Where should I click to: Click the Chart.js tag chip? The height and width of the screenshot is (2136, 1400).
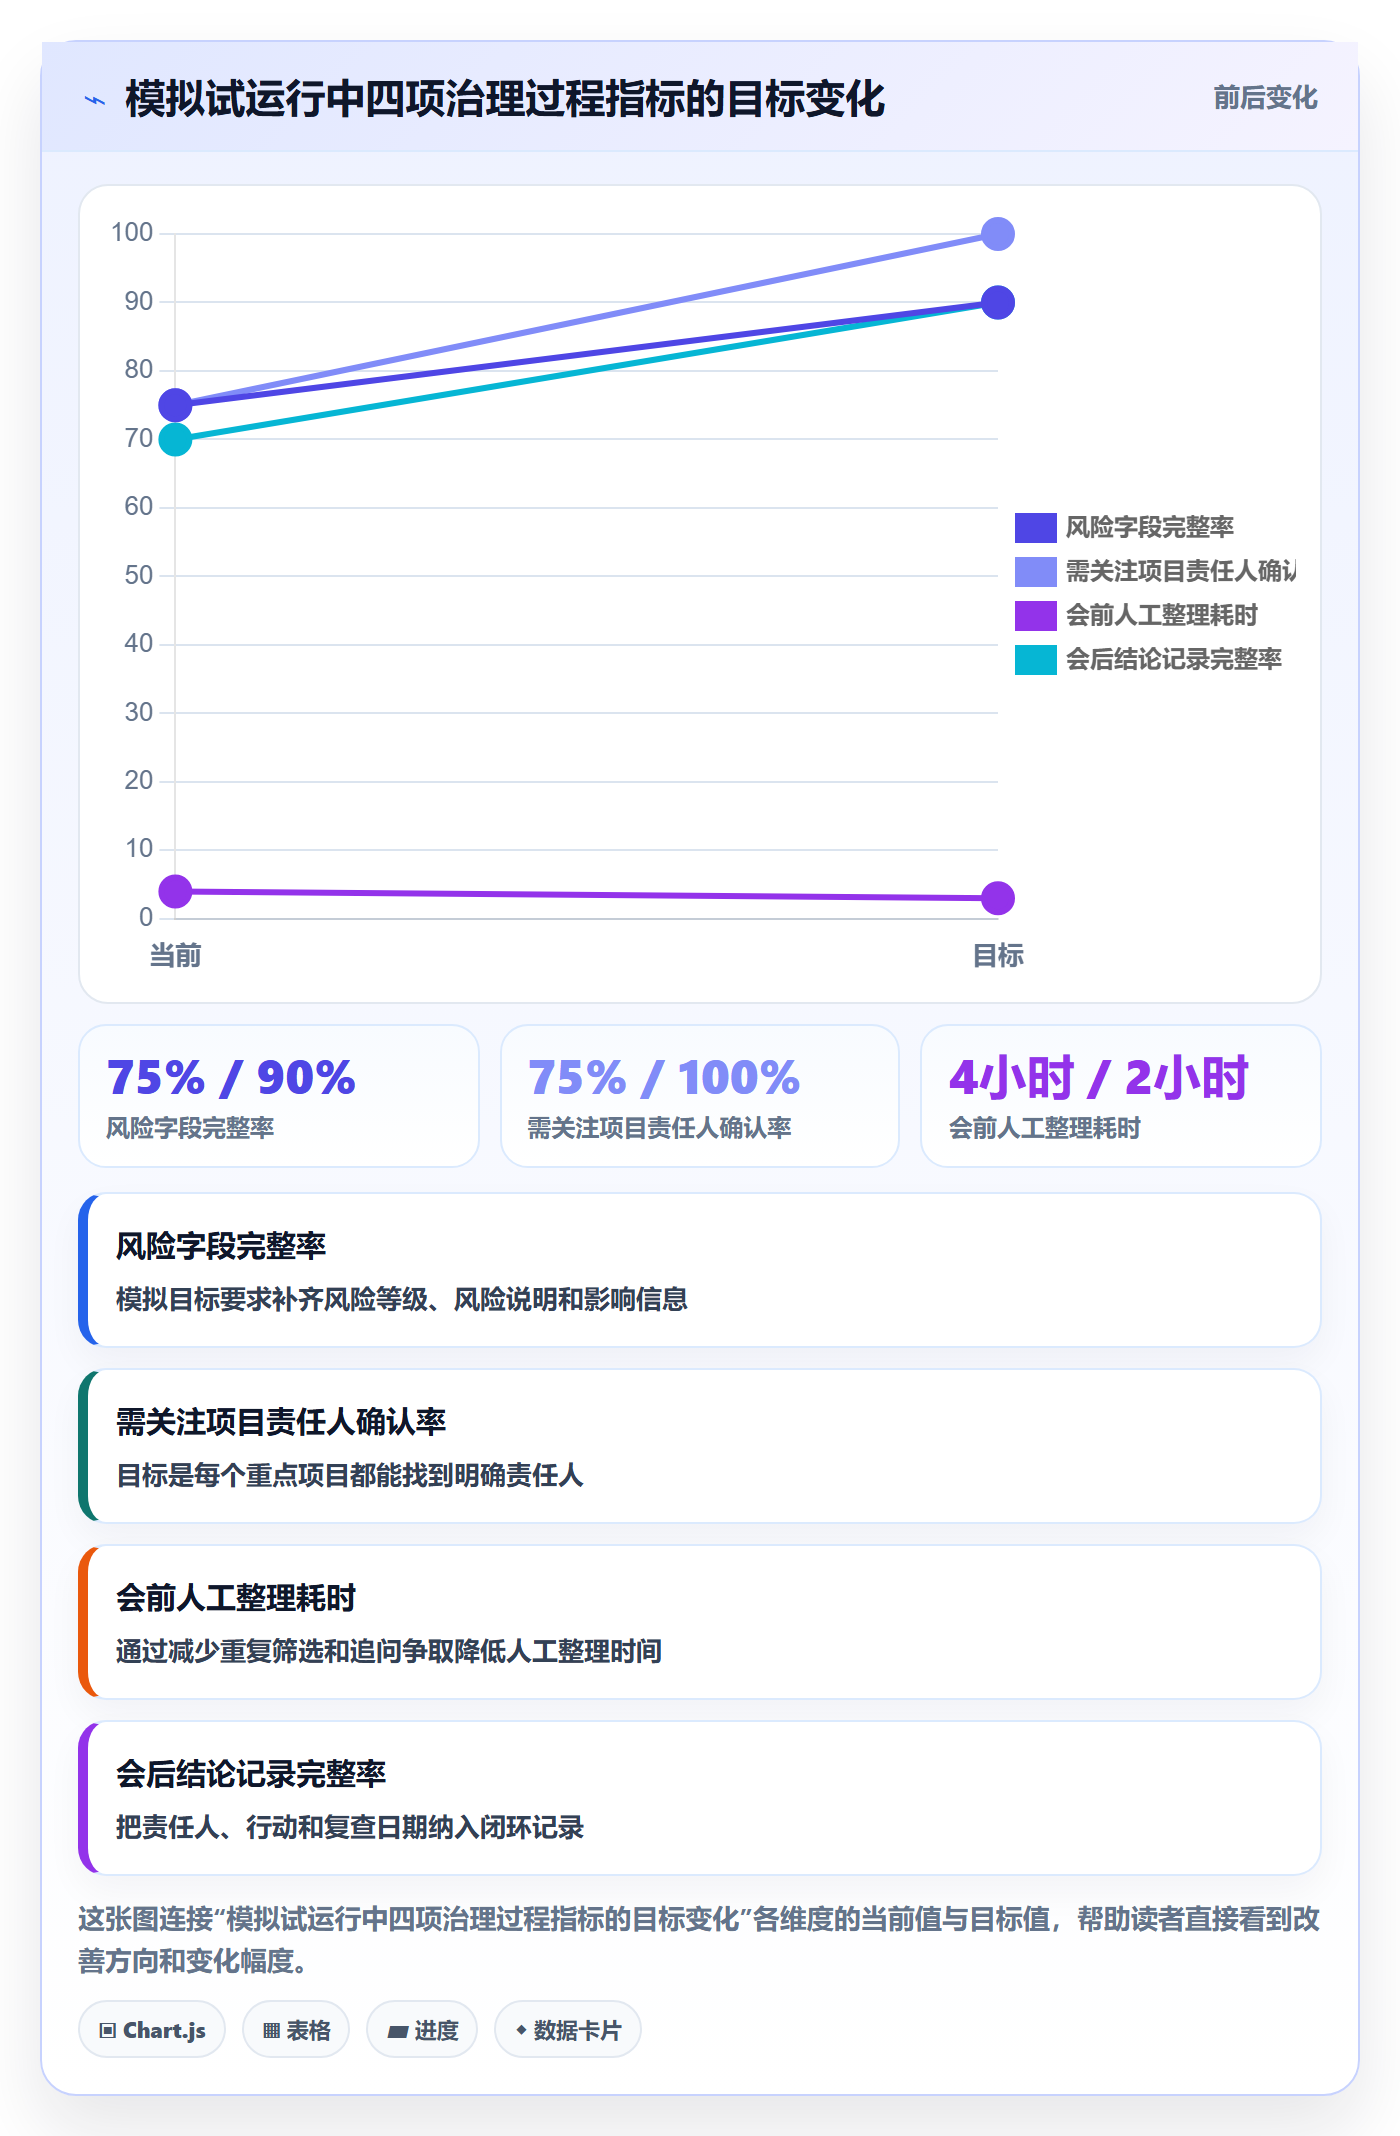(152, 2029)
